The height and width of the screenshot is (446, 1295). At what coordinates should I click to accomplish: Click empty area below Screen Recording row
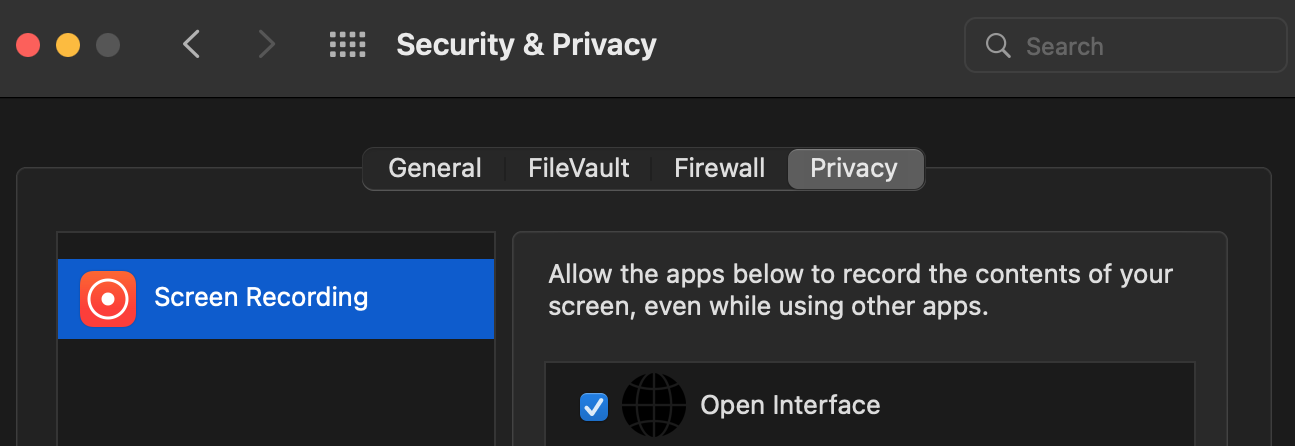276,392
